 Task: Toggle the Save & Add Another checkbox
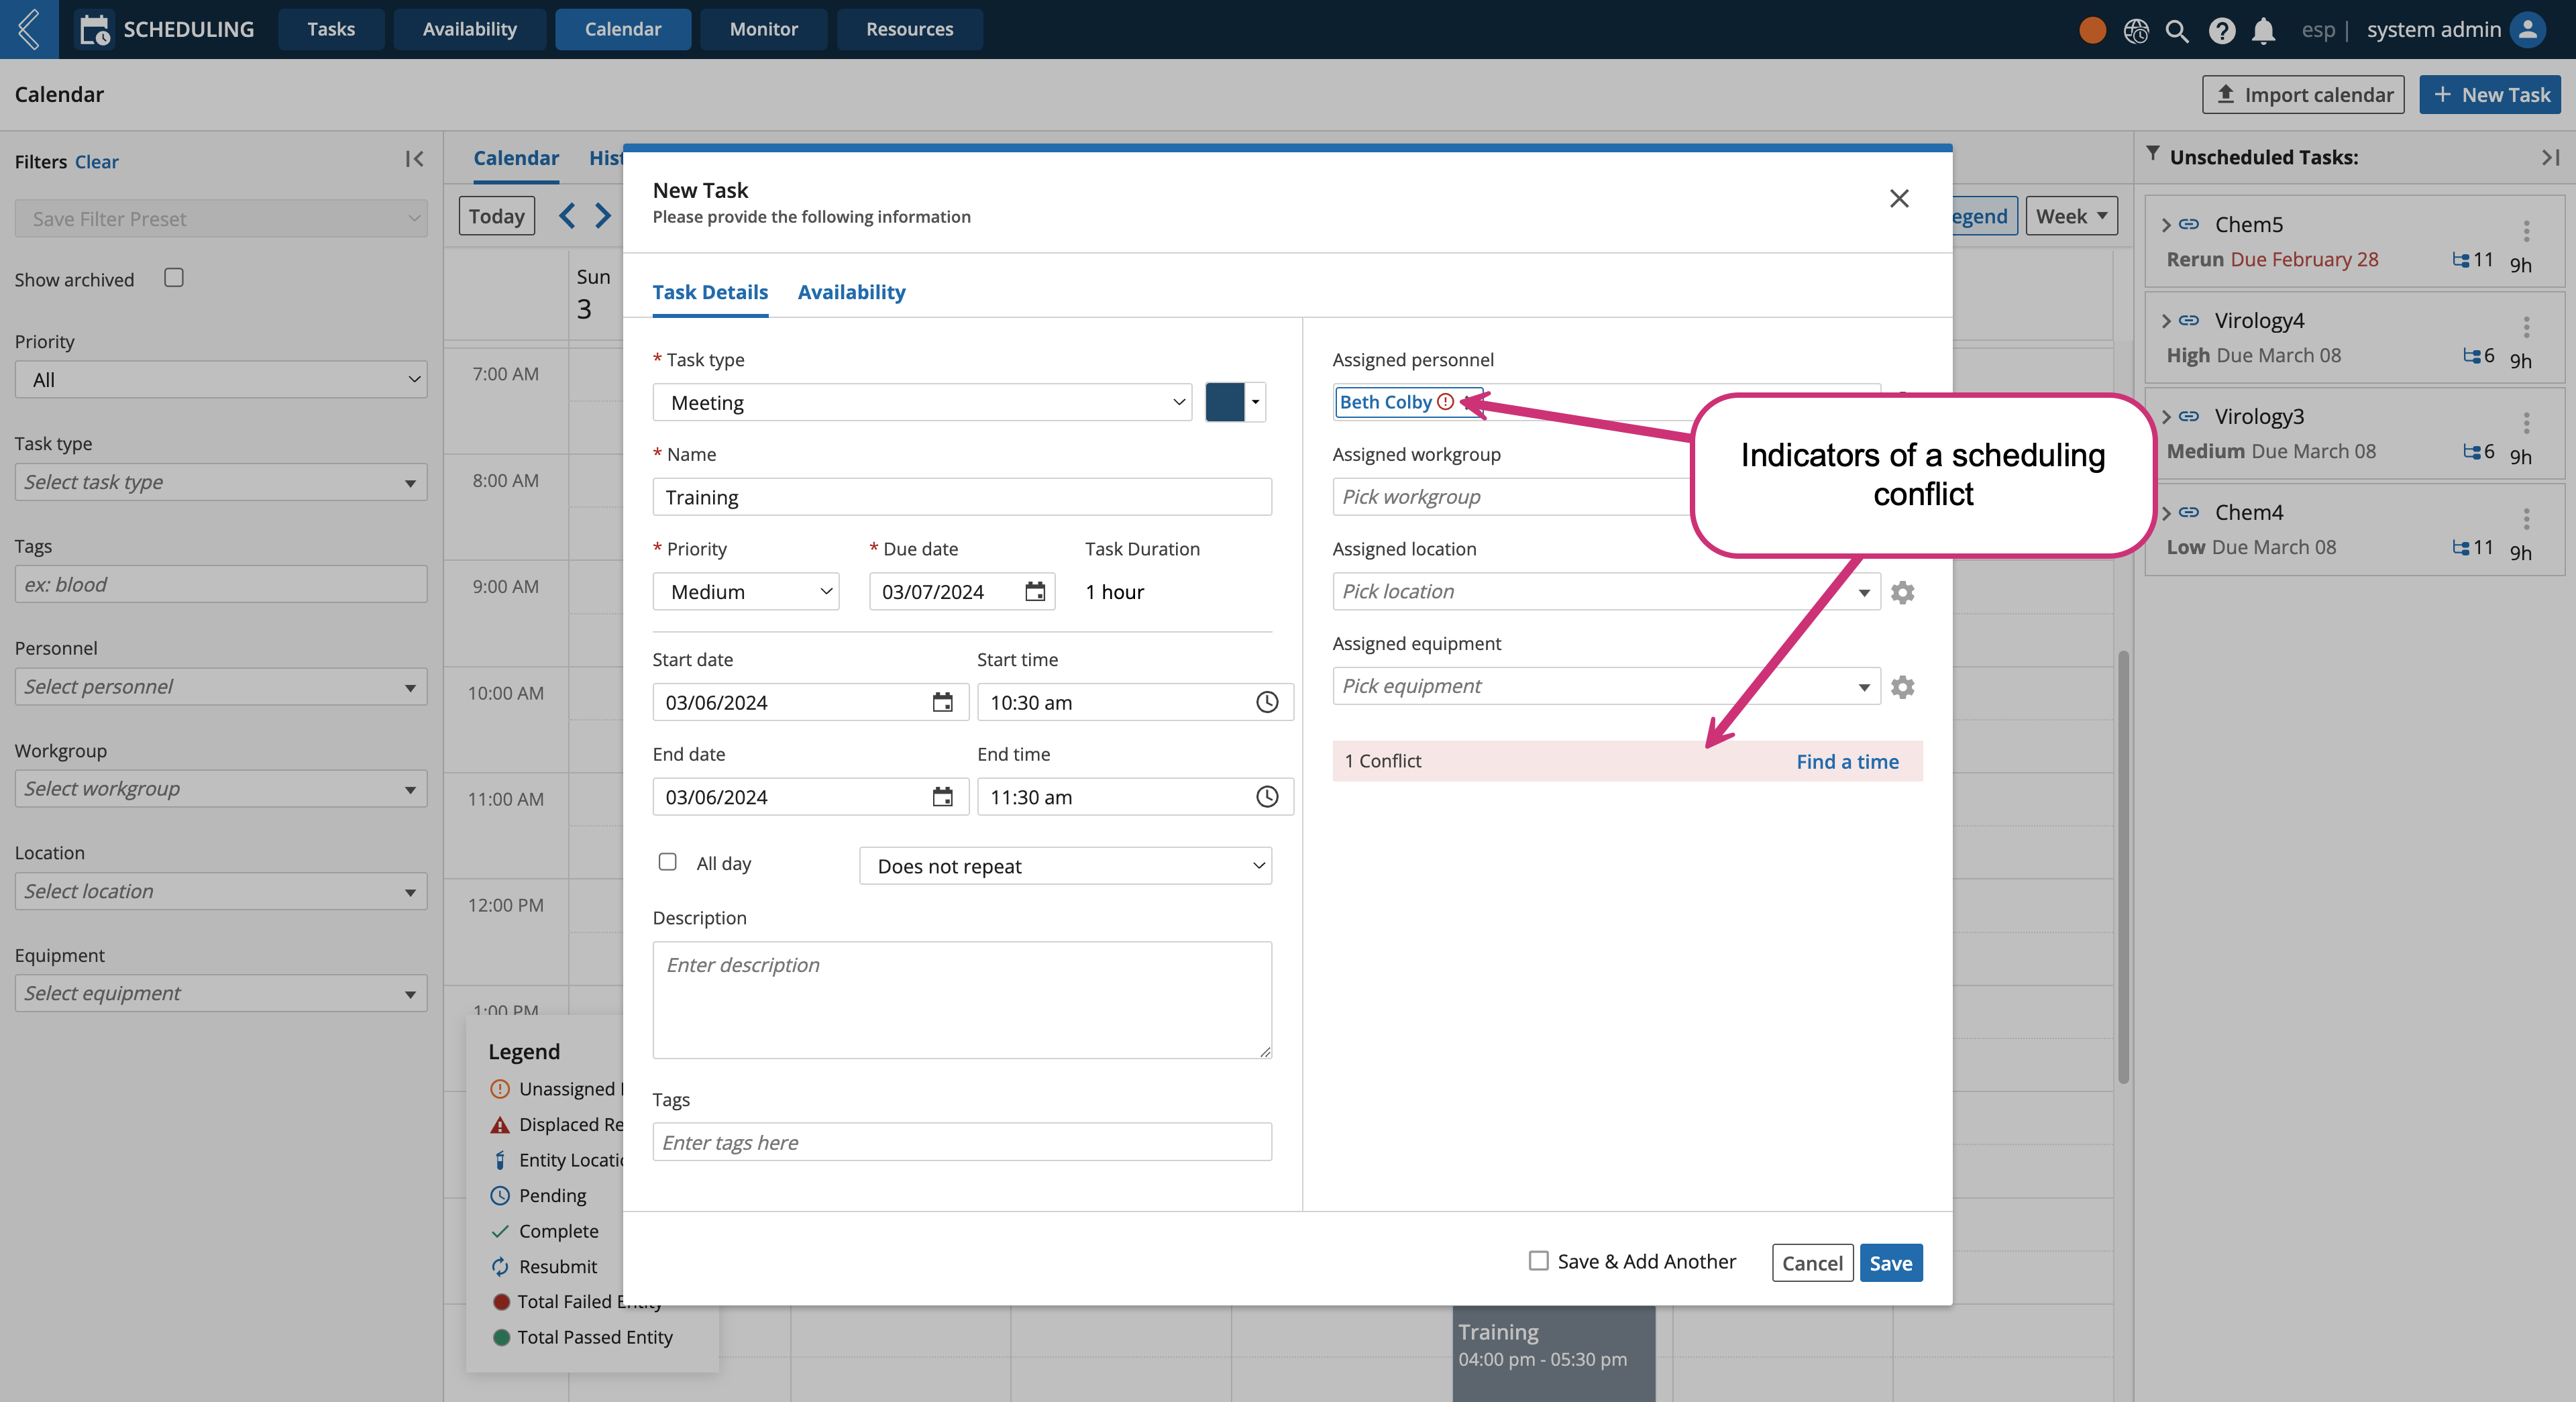pos(1538,1260)
